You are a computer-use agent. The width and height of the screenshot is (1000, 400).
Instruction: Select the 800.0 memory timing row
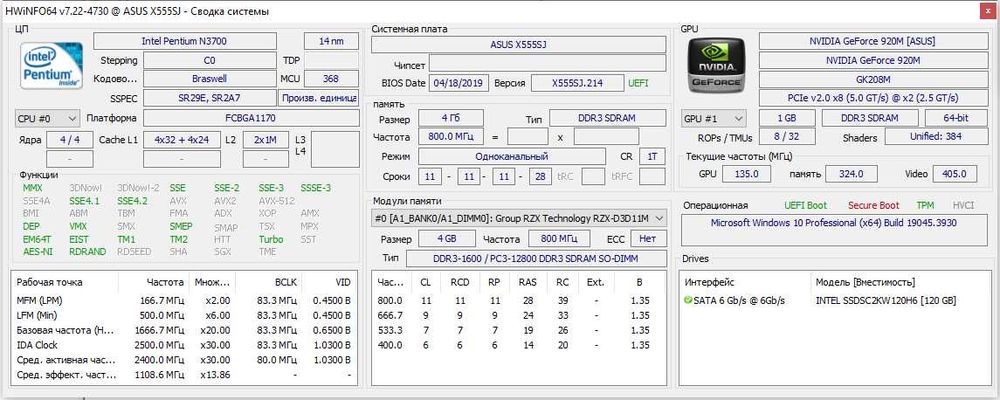click(x=519, y=300)
